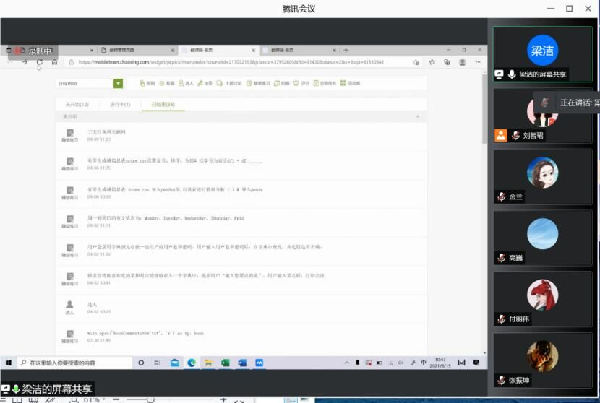Click the muted microphone icon beside 刘智敏

pos(515,135)
